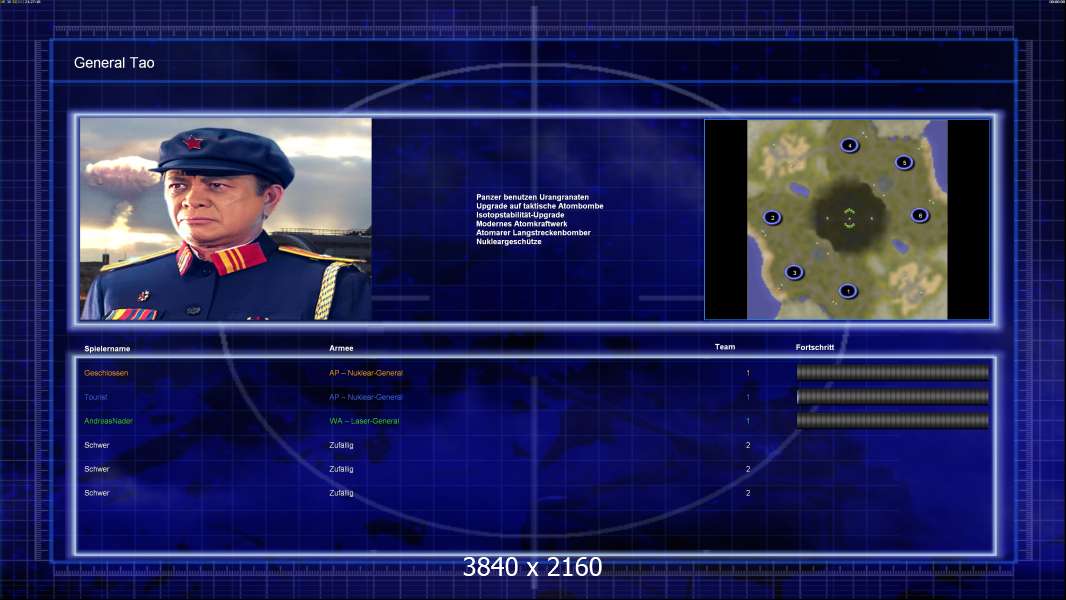This screenshot has width=1066, height=600.
Task: Click "Nukleargeschütze" text line
Action: pos(509,241)
